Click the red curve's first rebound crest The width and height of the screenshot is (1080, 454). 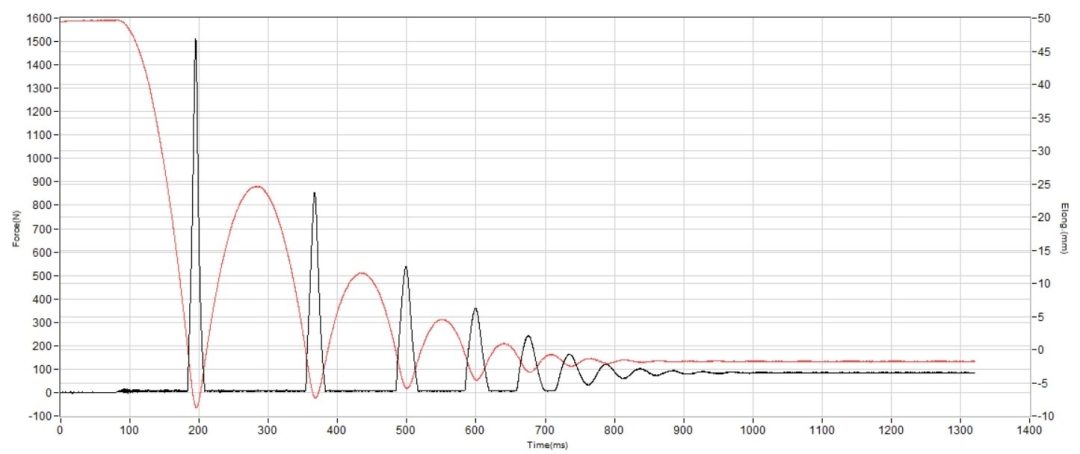(257, 187)
